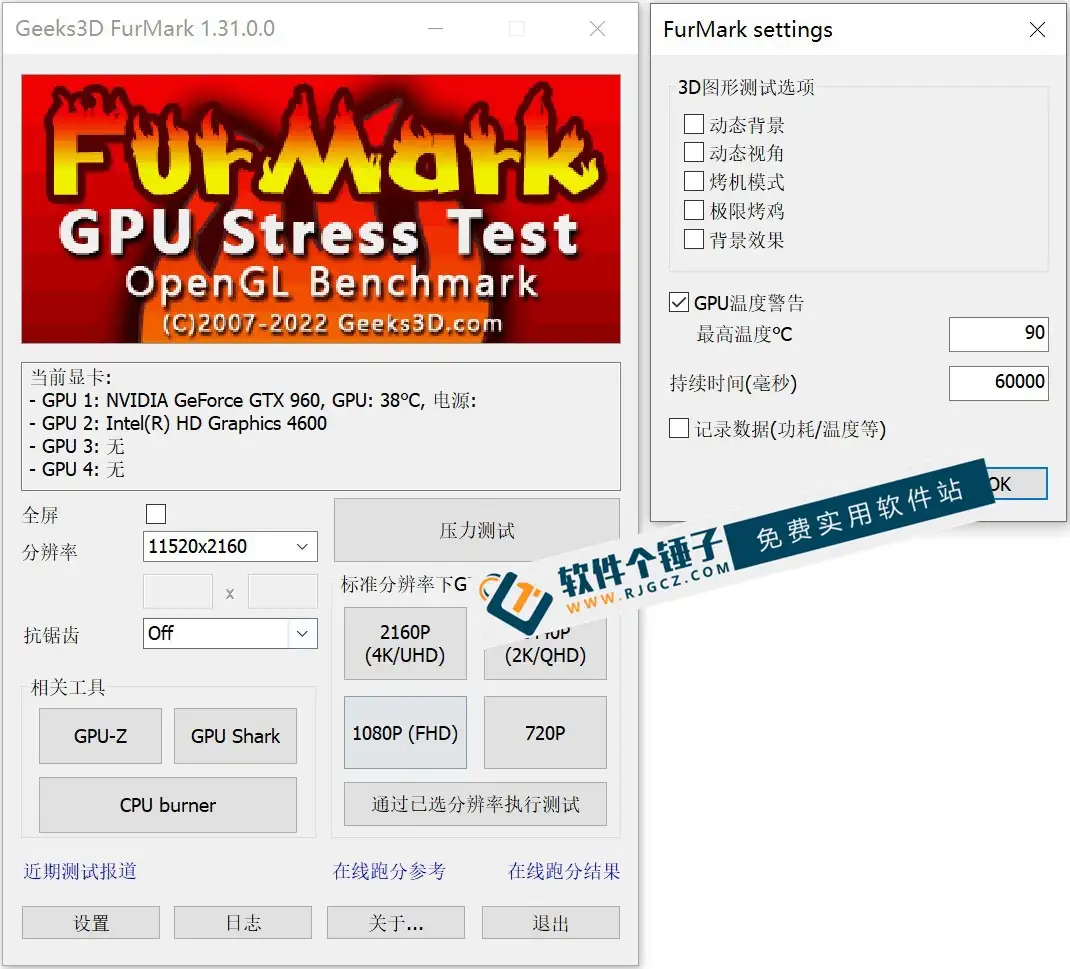Open the 在线跑分结果 link
Viewport: 1070px width, 969px height.
click(x=564, y=871)
